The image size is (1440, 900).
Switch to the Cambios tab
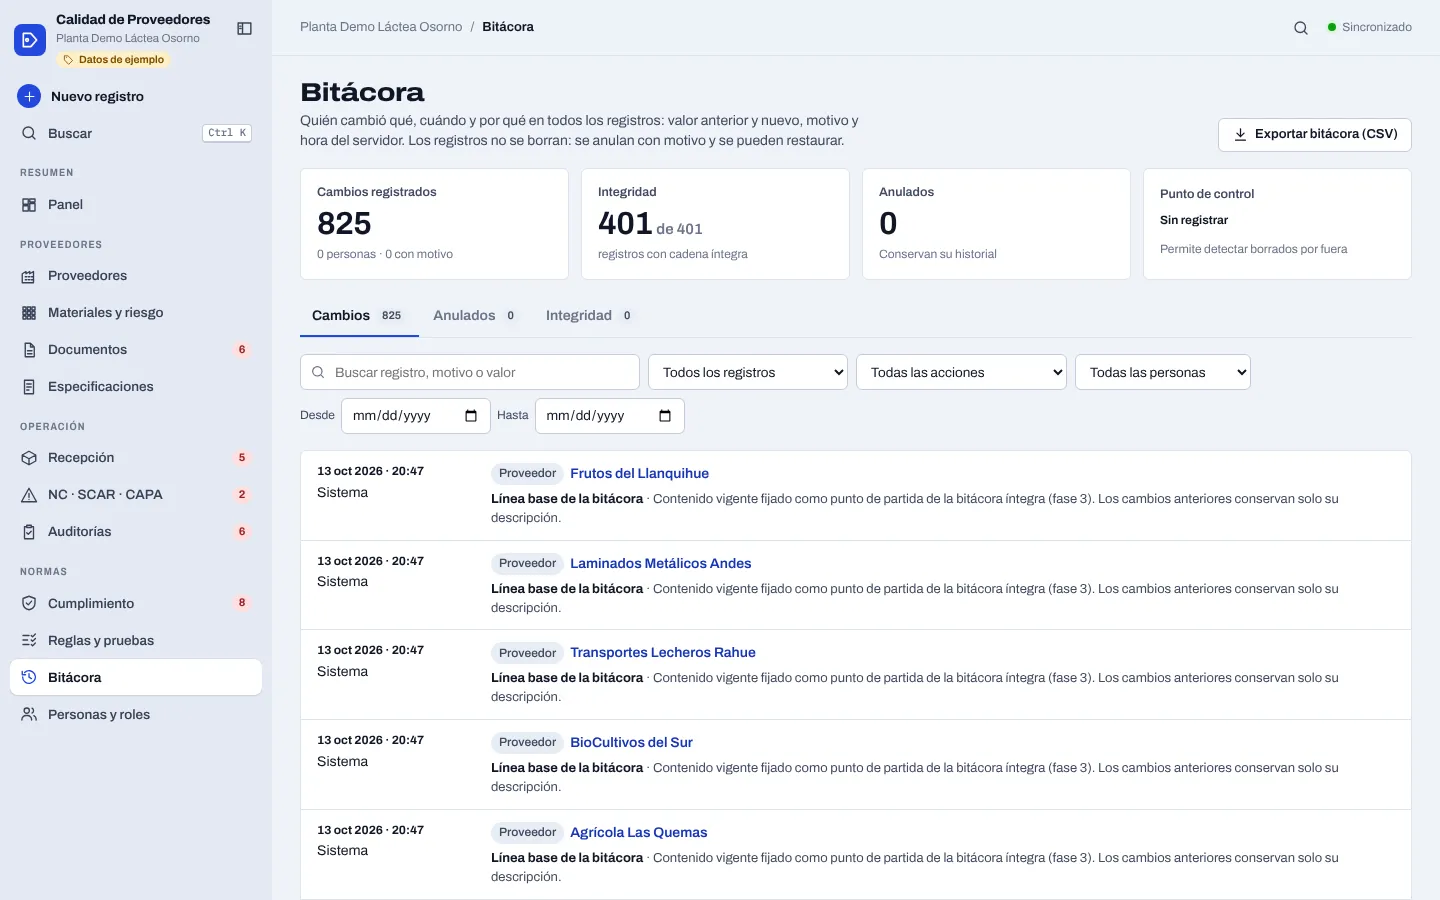tap(360, 316)
